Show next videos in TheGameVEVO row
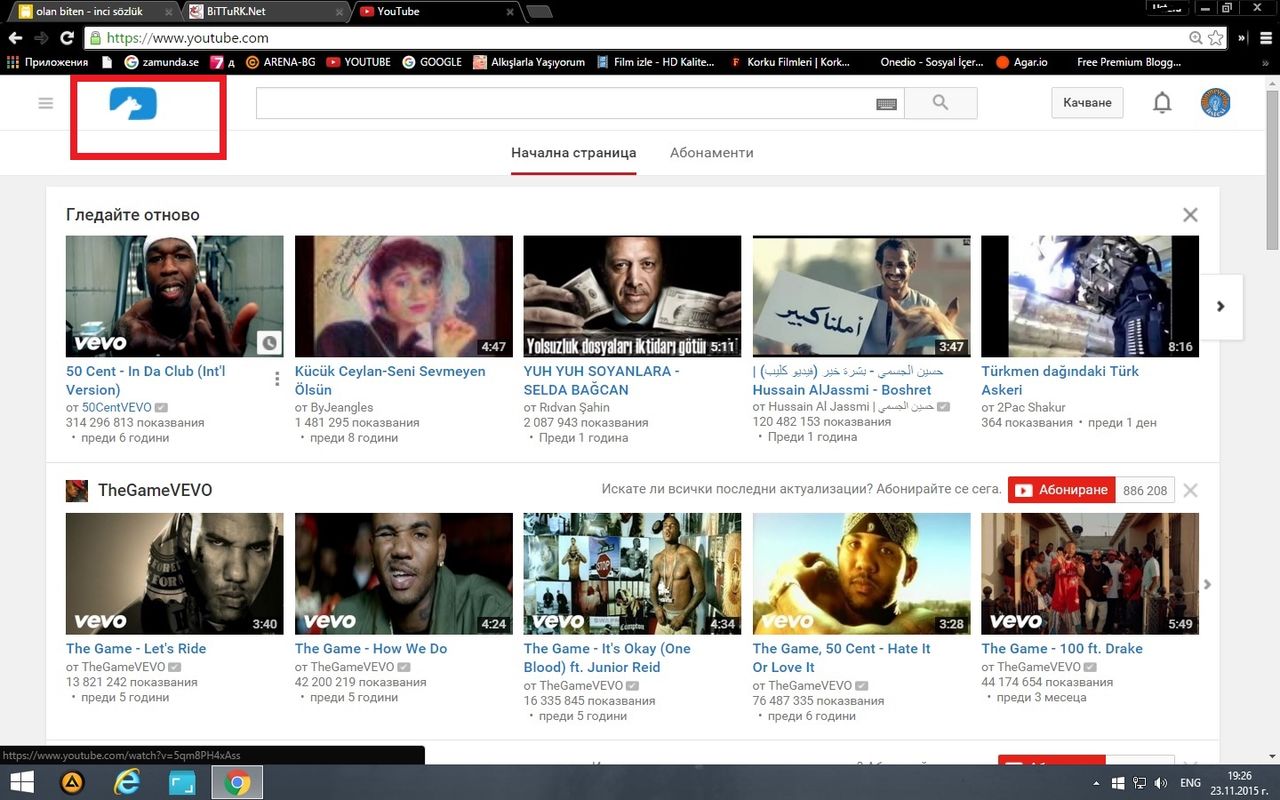Screen dimensions: 1280x800 click(x=1208, y=585)
